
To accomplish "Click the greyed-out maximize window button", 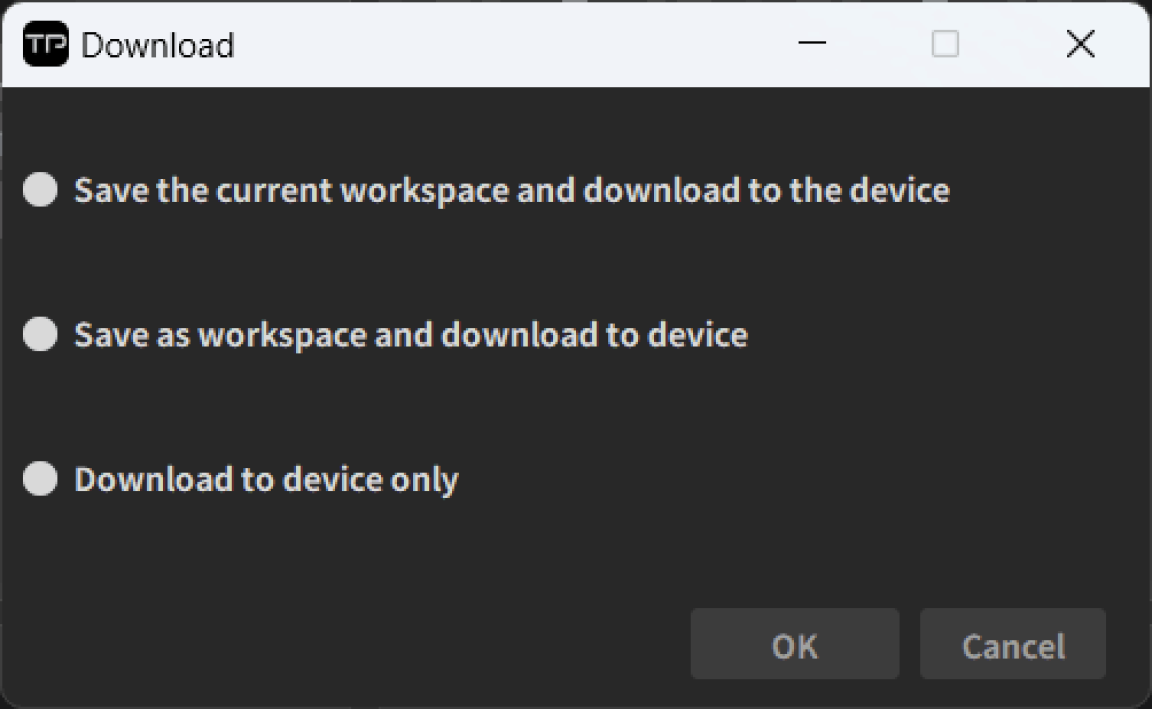I will tap(945, 45).
